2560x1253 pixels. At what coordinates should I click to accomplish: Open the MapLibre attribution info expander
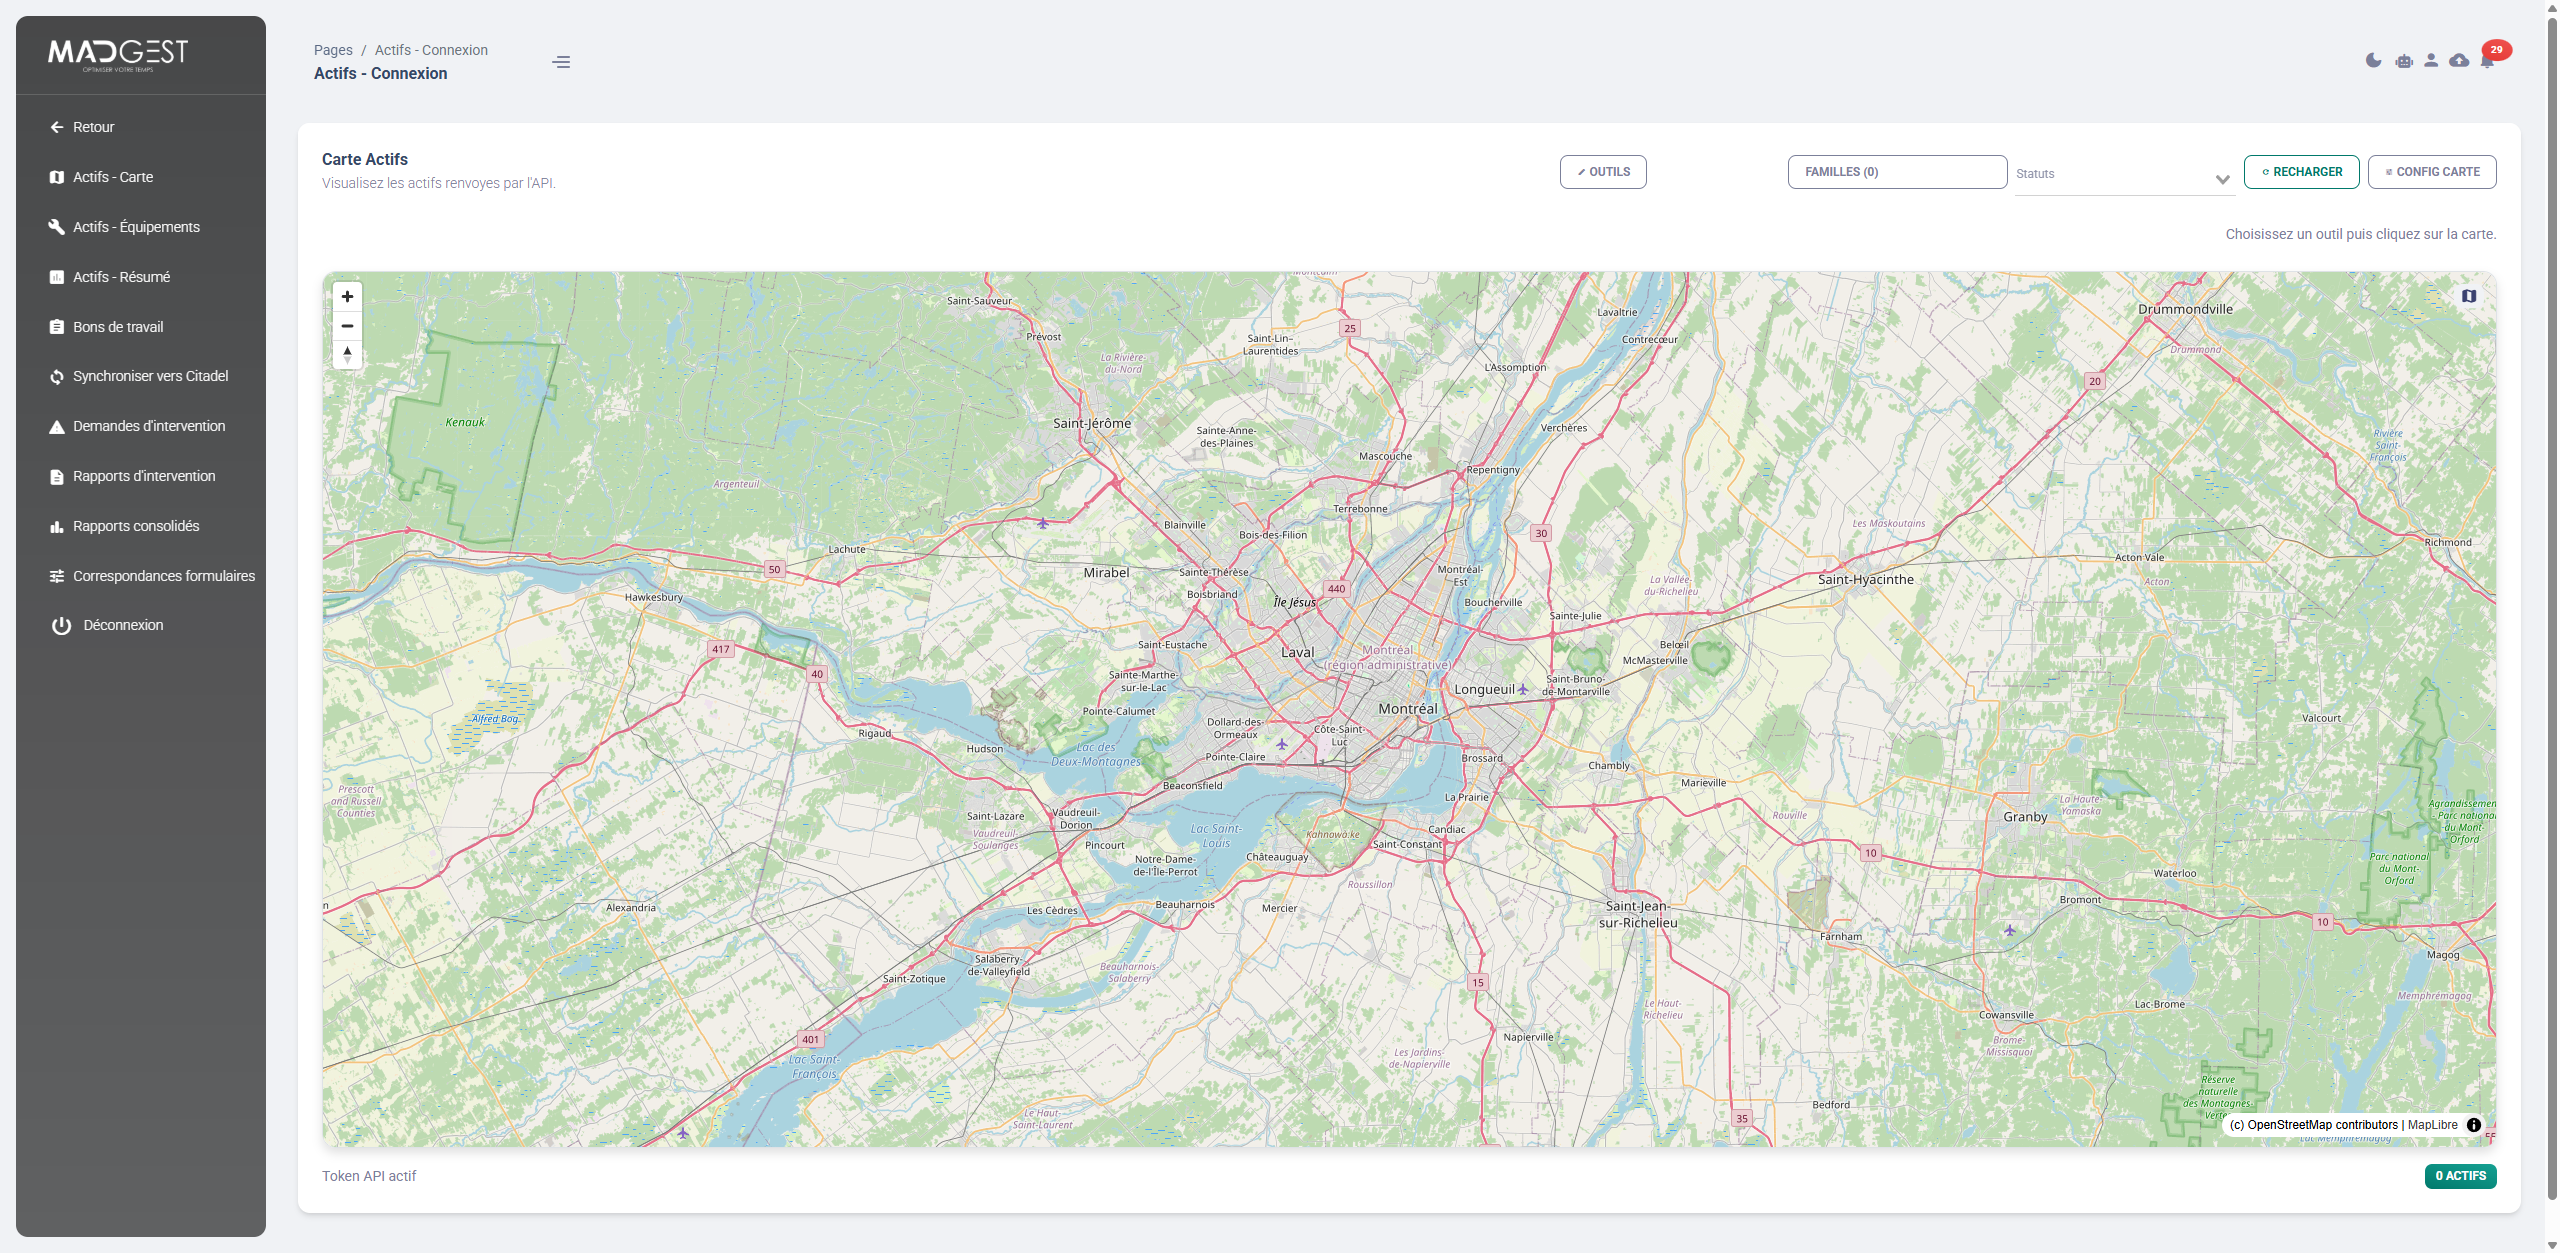[2474, 1125]
